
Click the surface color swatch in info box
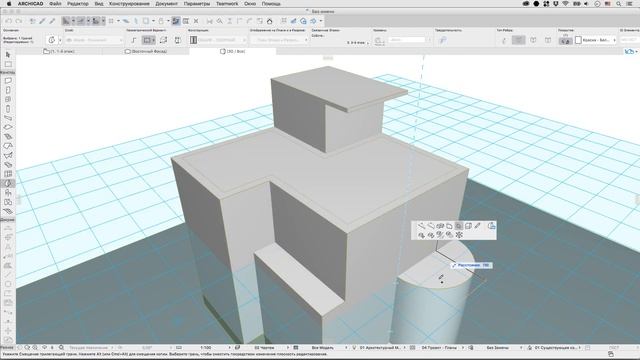click(578, 40)
